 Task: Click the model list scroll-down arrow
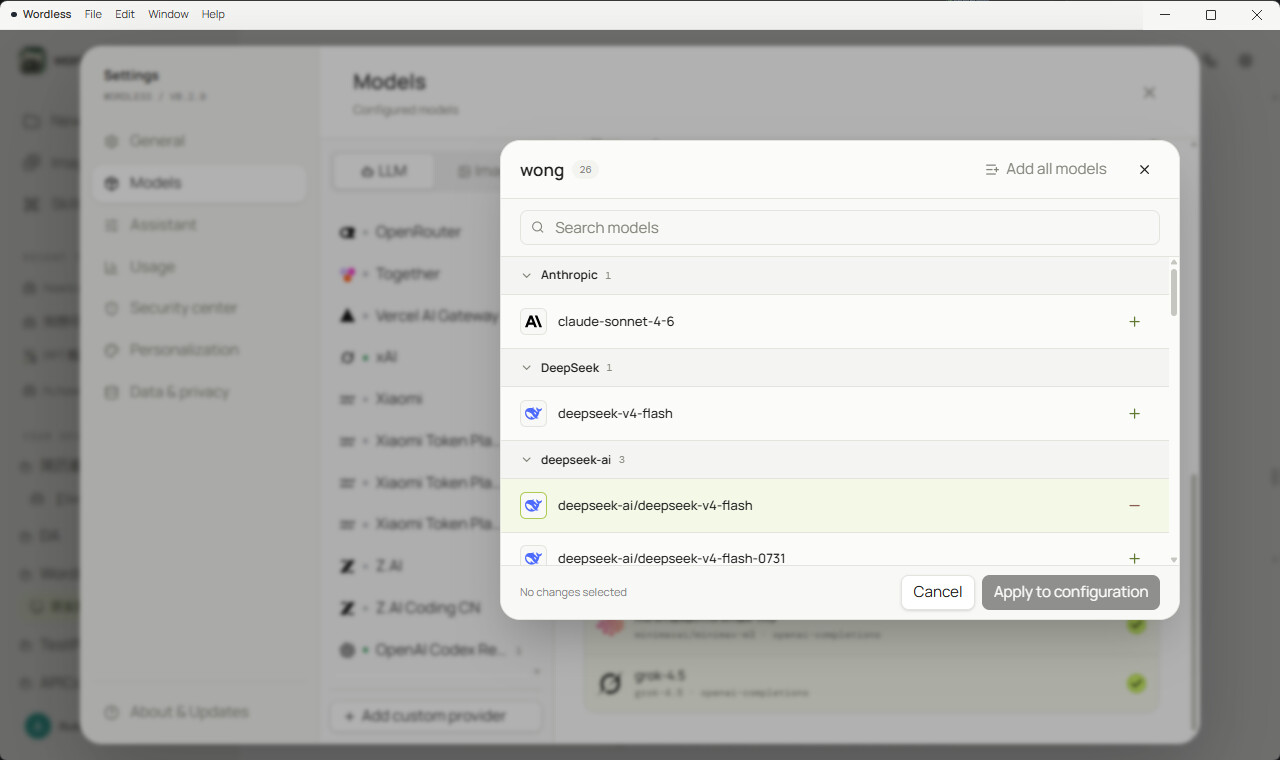(x=1174, y=560)
